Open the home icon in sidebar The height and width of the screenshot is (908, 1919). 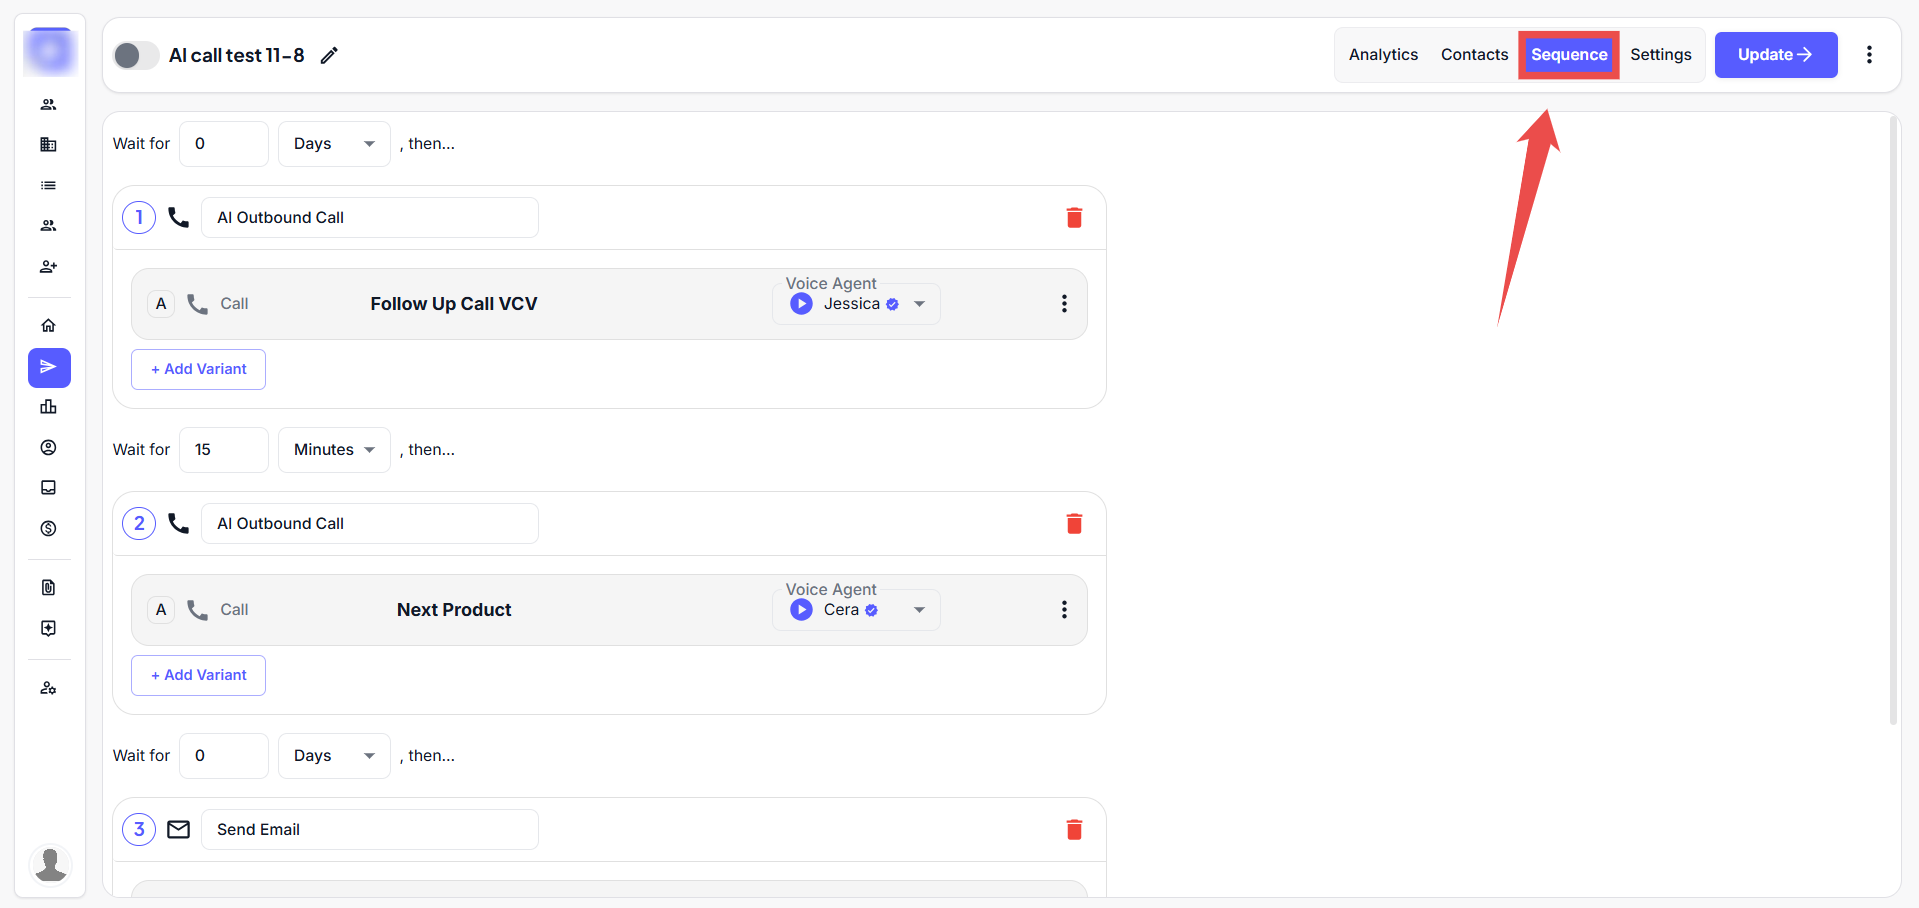point(48,326)
